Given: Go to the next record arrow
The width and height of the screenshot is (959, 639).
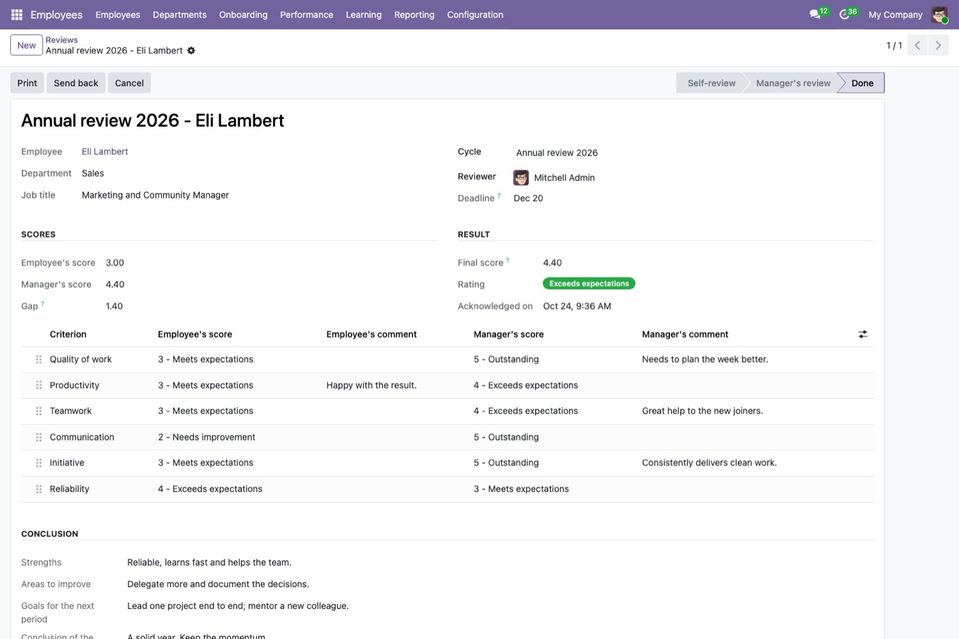Looking at the screenshot, I should coord(938,45).
